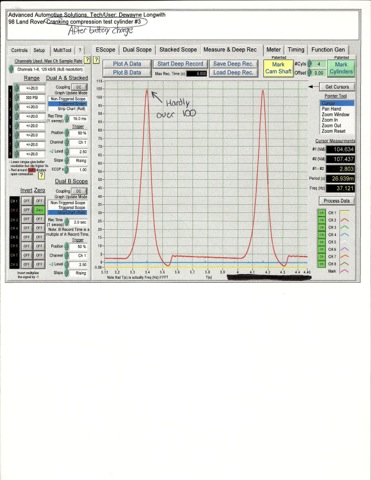Switch to the Stacked Scope tab
This screenshot has width=371, height=480.
click(178, 50)
